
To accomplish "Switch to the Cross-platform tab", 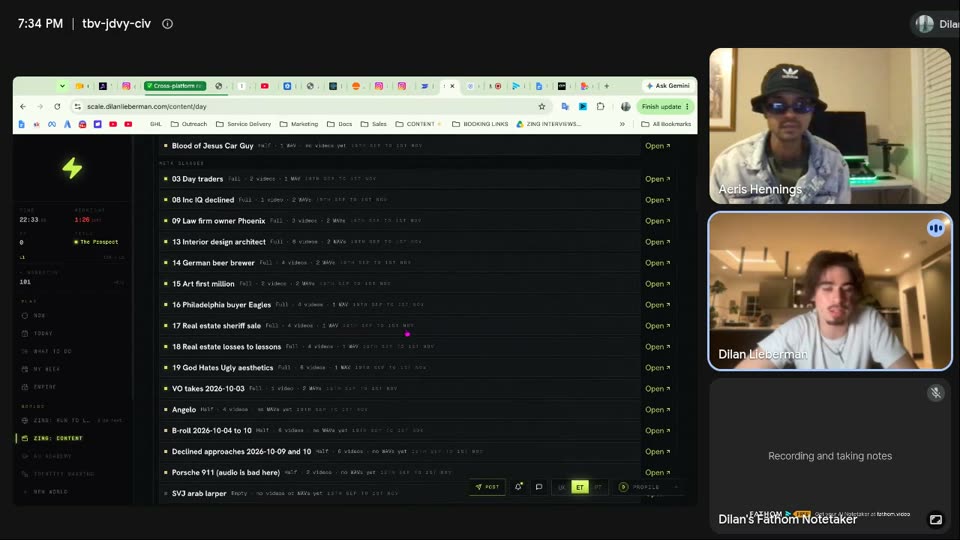I will coord(175,86).
